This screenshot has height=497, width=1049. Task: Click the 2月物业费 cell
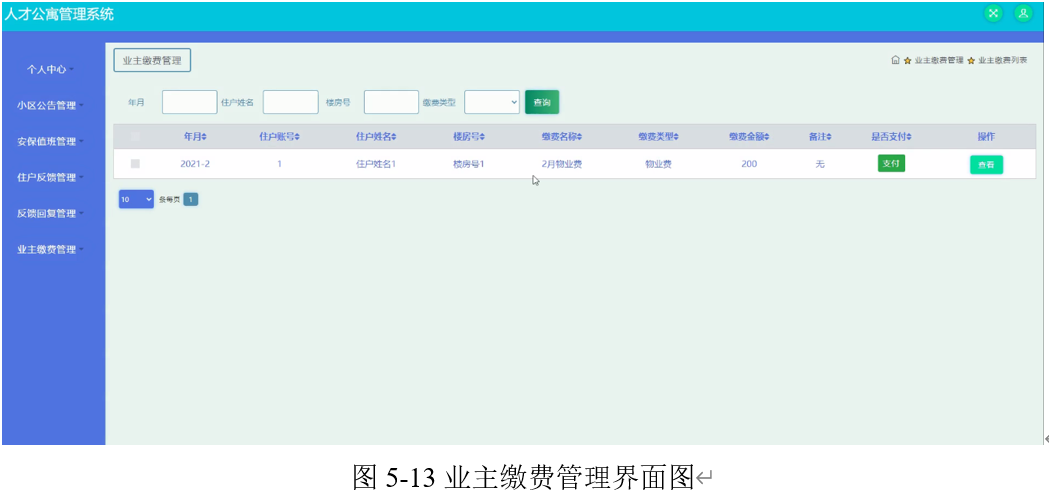pyautogui.click(x=562, y=163)
